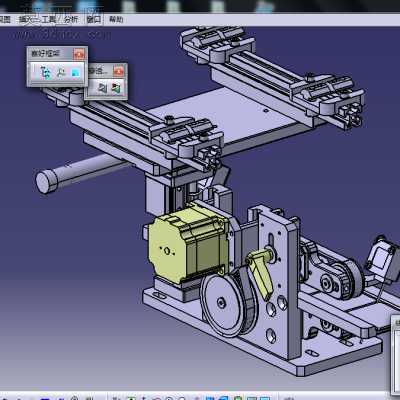Open the 工具 (Tools) menu
400x400 pixels.
click(x=49, y=19)
